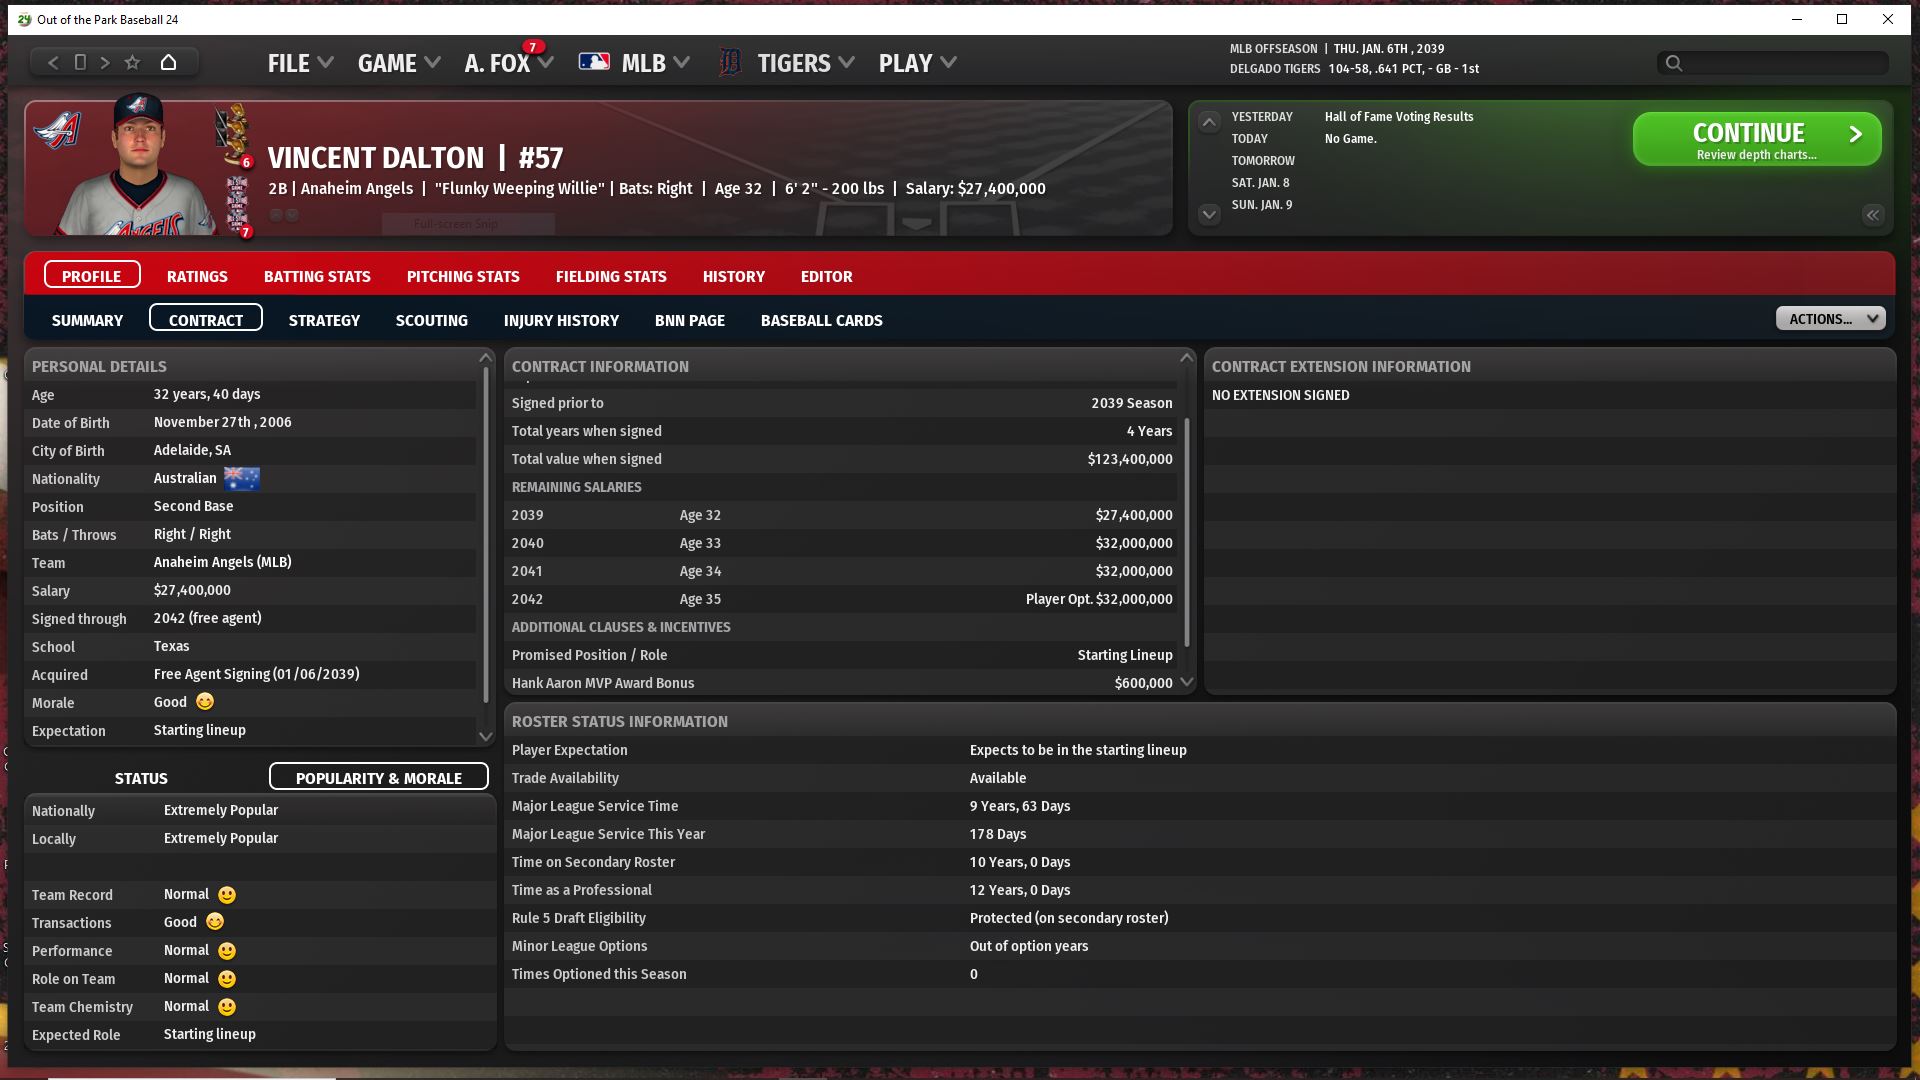Open the MLB league dropdown menu
Viewport: 1920px width, 1080px height.
click(x=643, y=63)
